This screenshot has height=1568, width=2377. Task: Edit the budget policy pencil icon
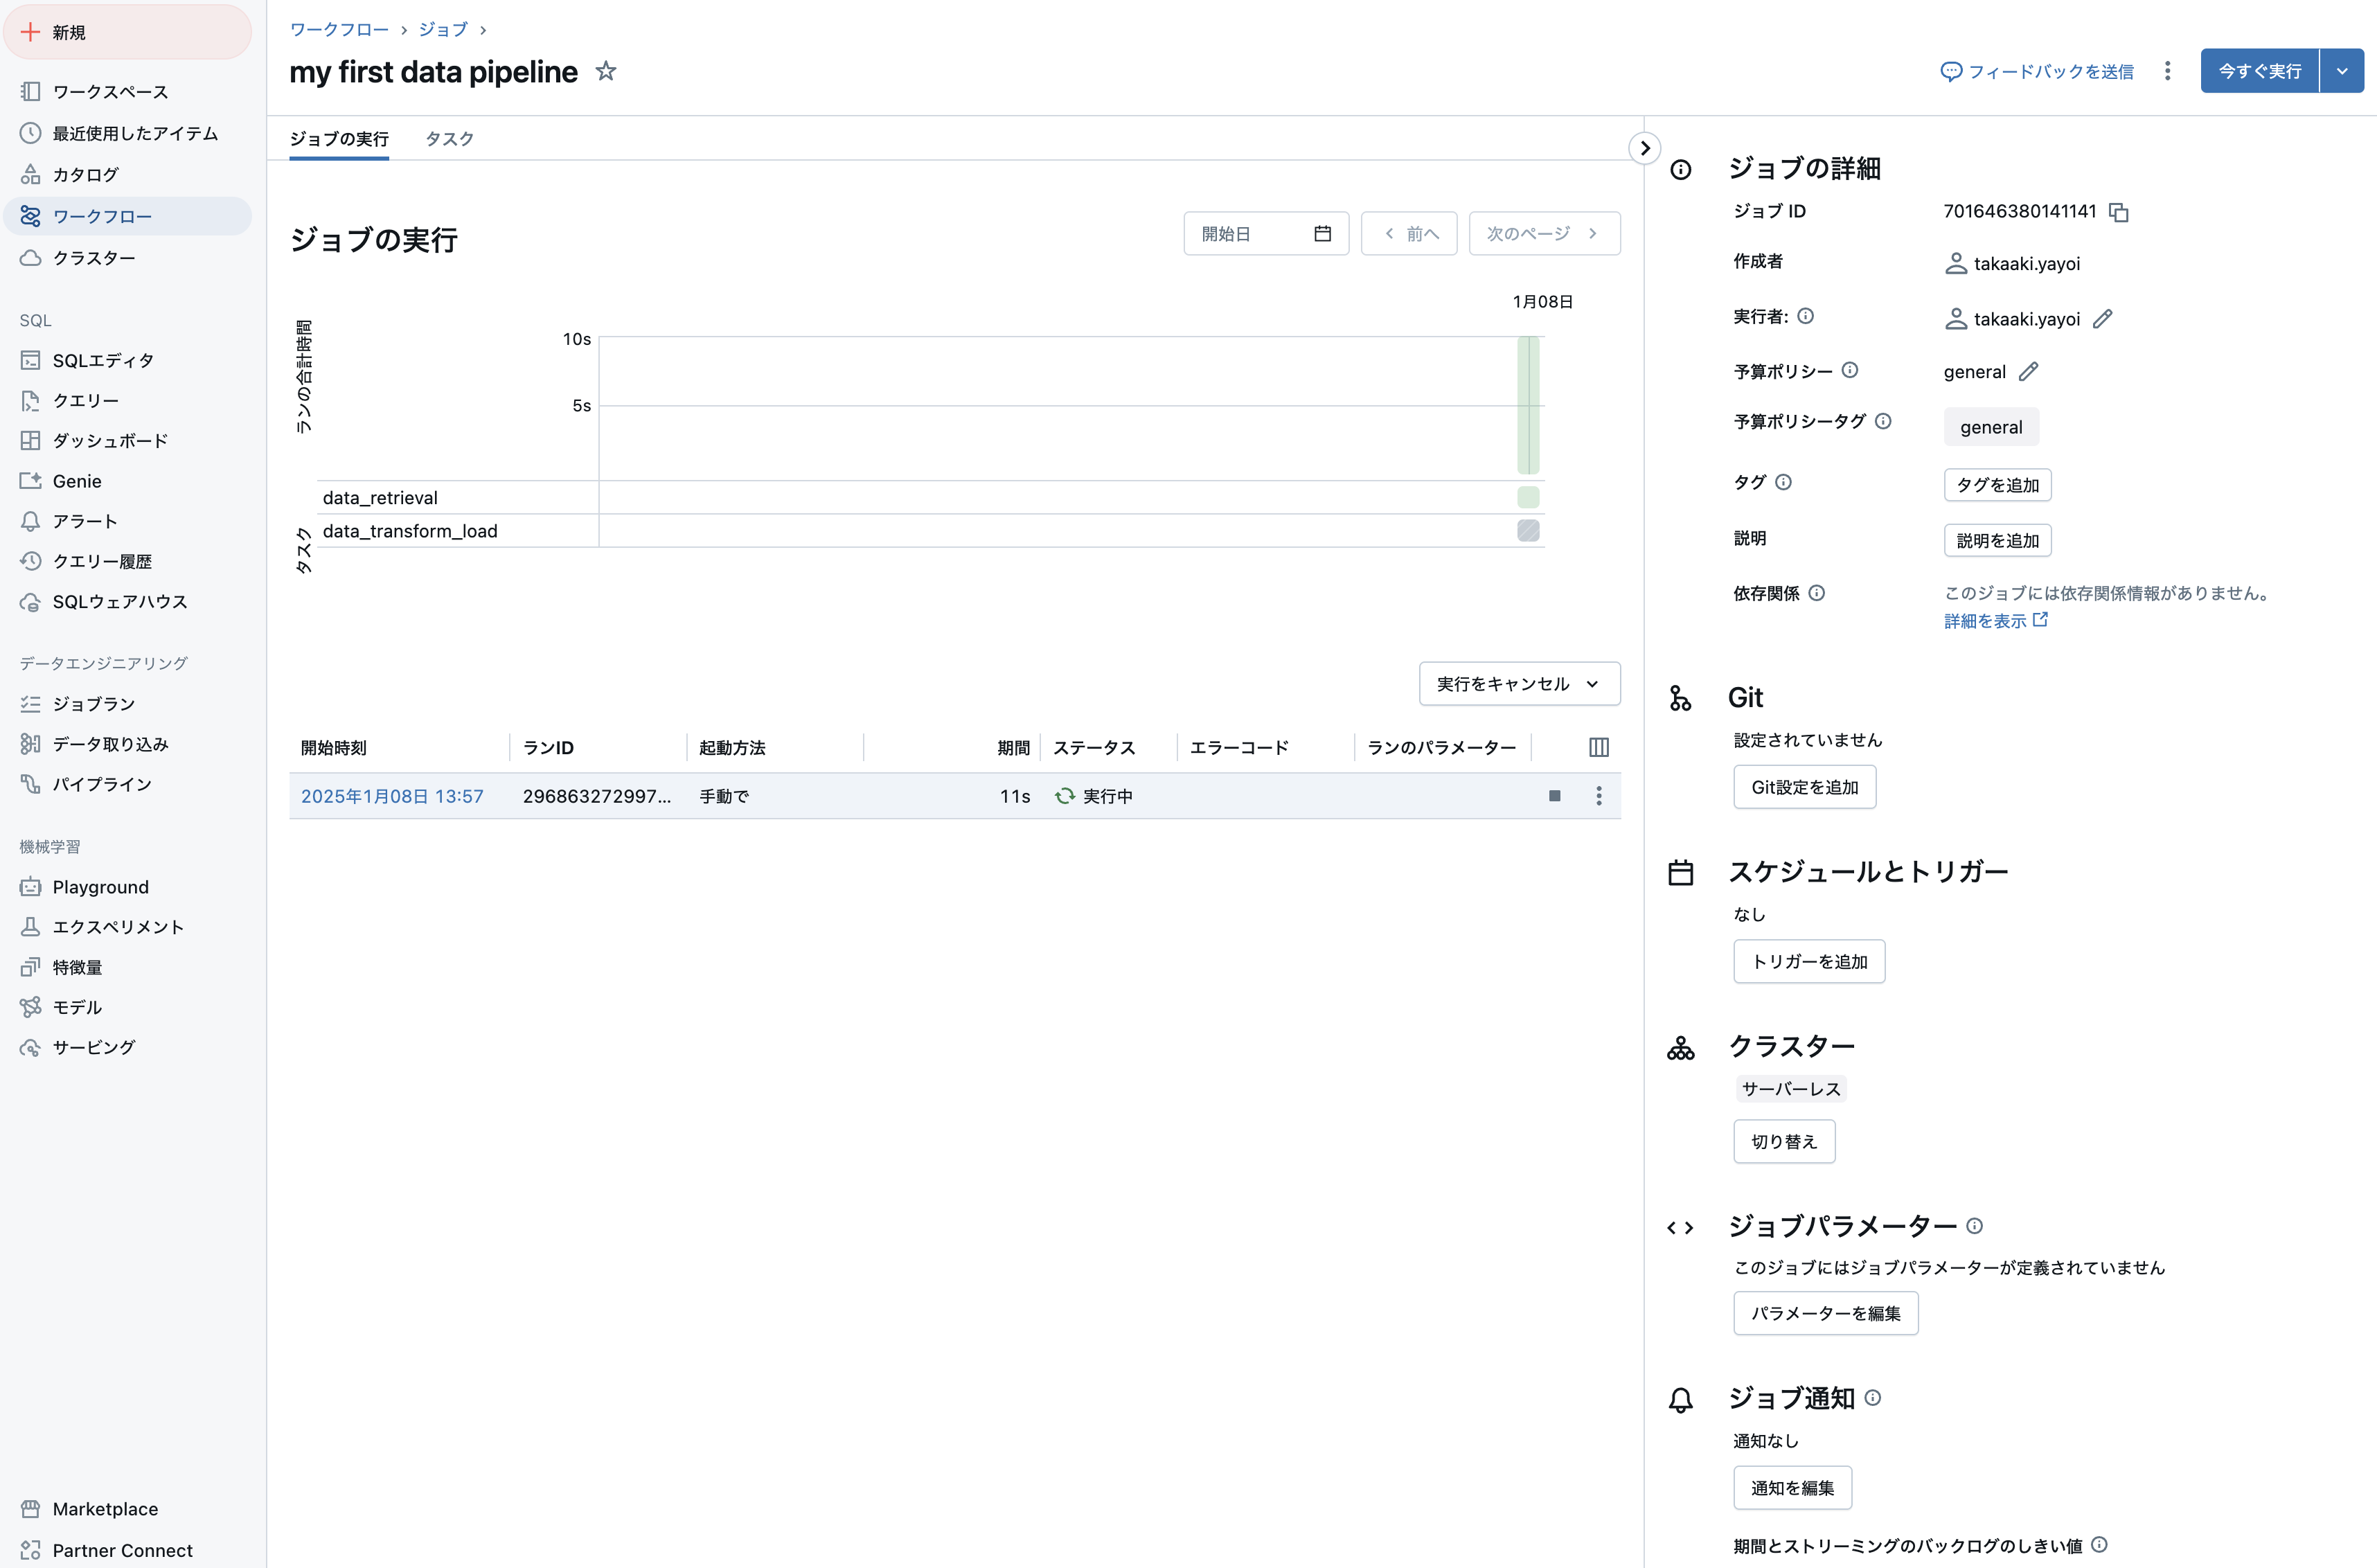coord(2028,372)
